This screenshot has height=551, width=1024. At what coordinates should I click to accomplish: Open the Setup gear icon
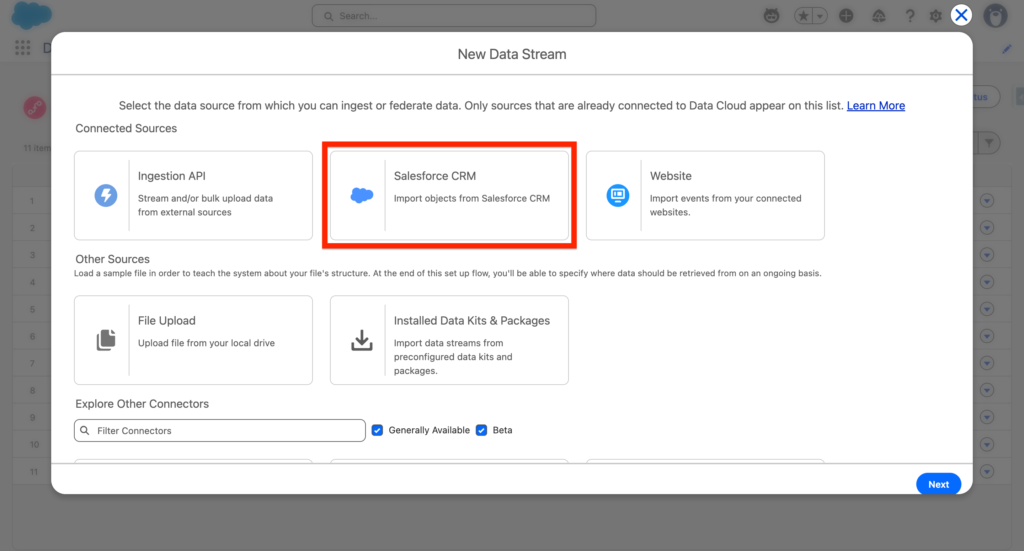936,16
